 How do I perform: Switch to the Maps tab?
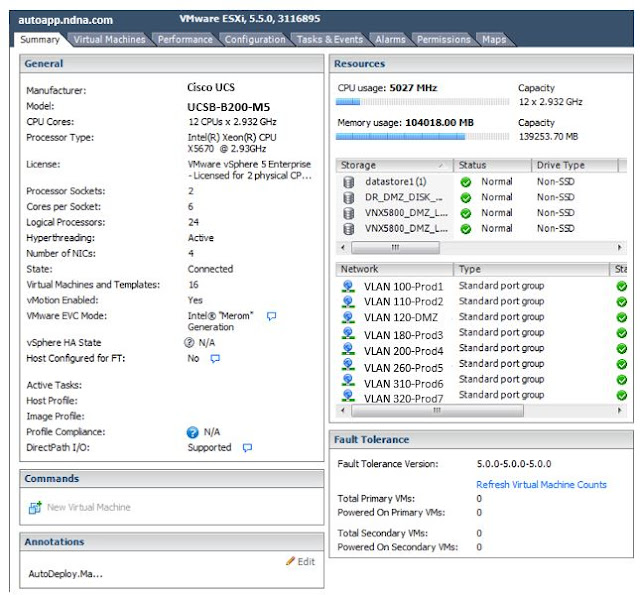tap(494, 40)
